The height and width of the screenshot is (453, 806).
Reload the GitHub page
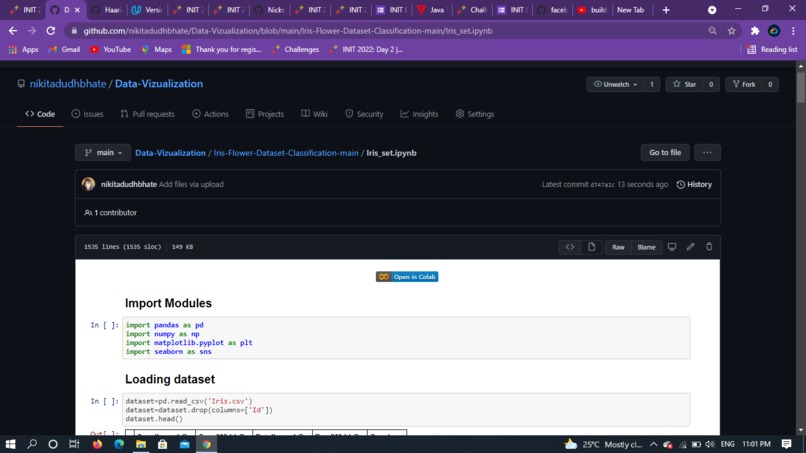point(50,31)
